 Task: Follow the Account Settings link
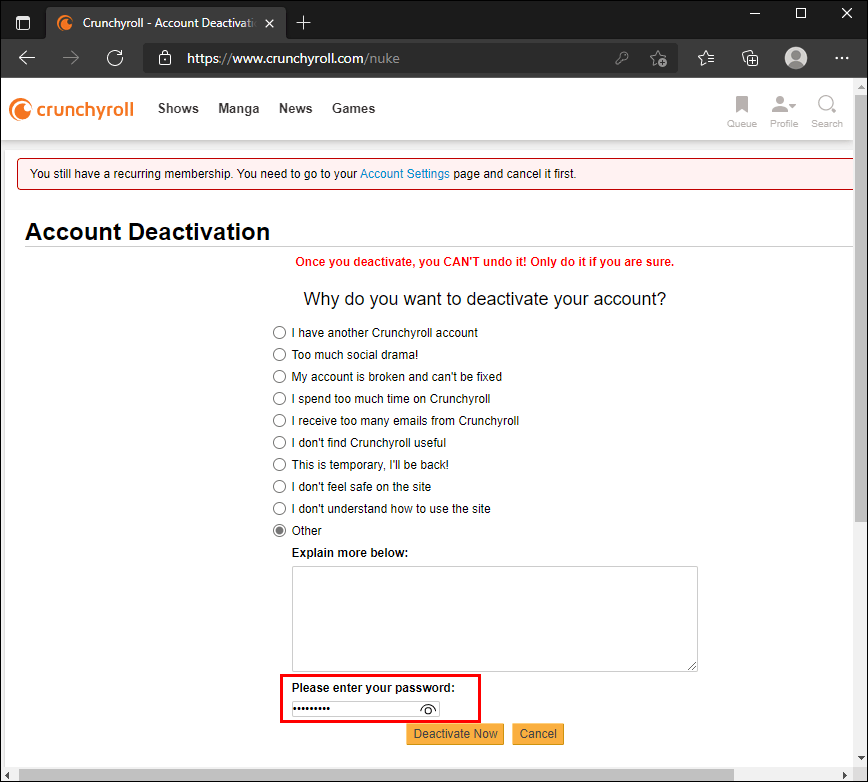405,174
